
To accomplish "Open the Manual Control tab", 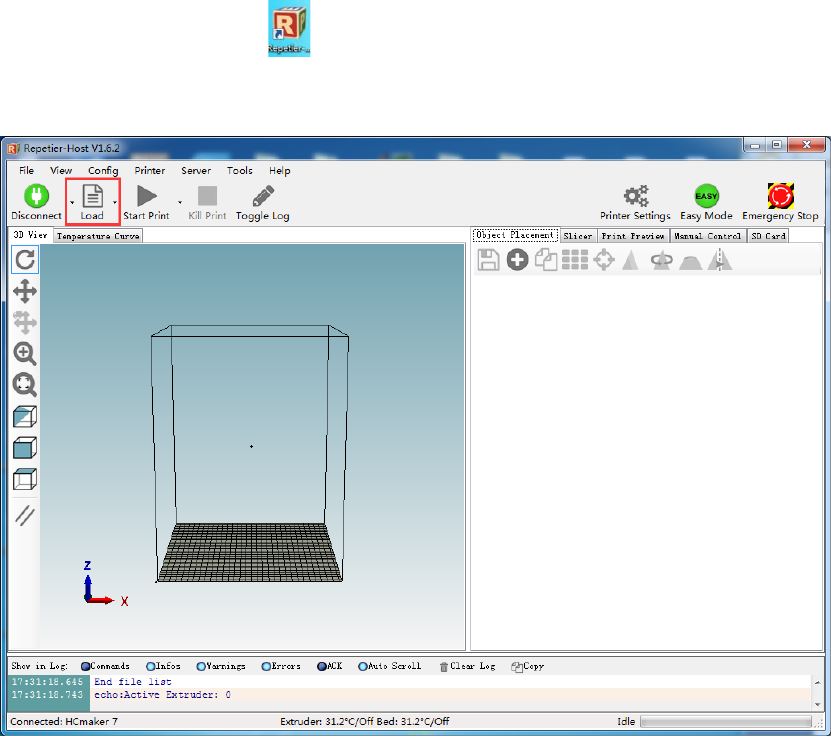I will tap(708, 236).
